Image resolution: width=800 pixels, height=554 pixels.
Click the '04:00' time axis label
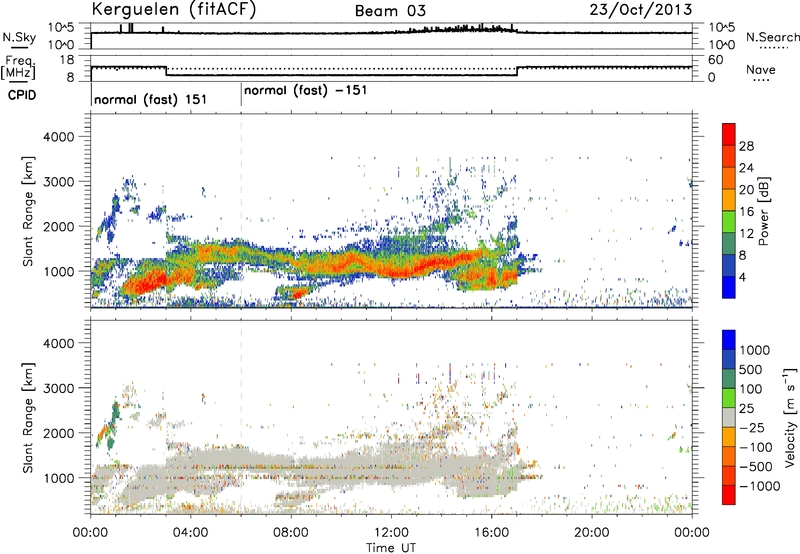click(190, 533)
